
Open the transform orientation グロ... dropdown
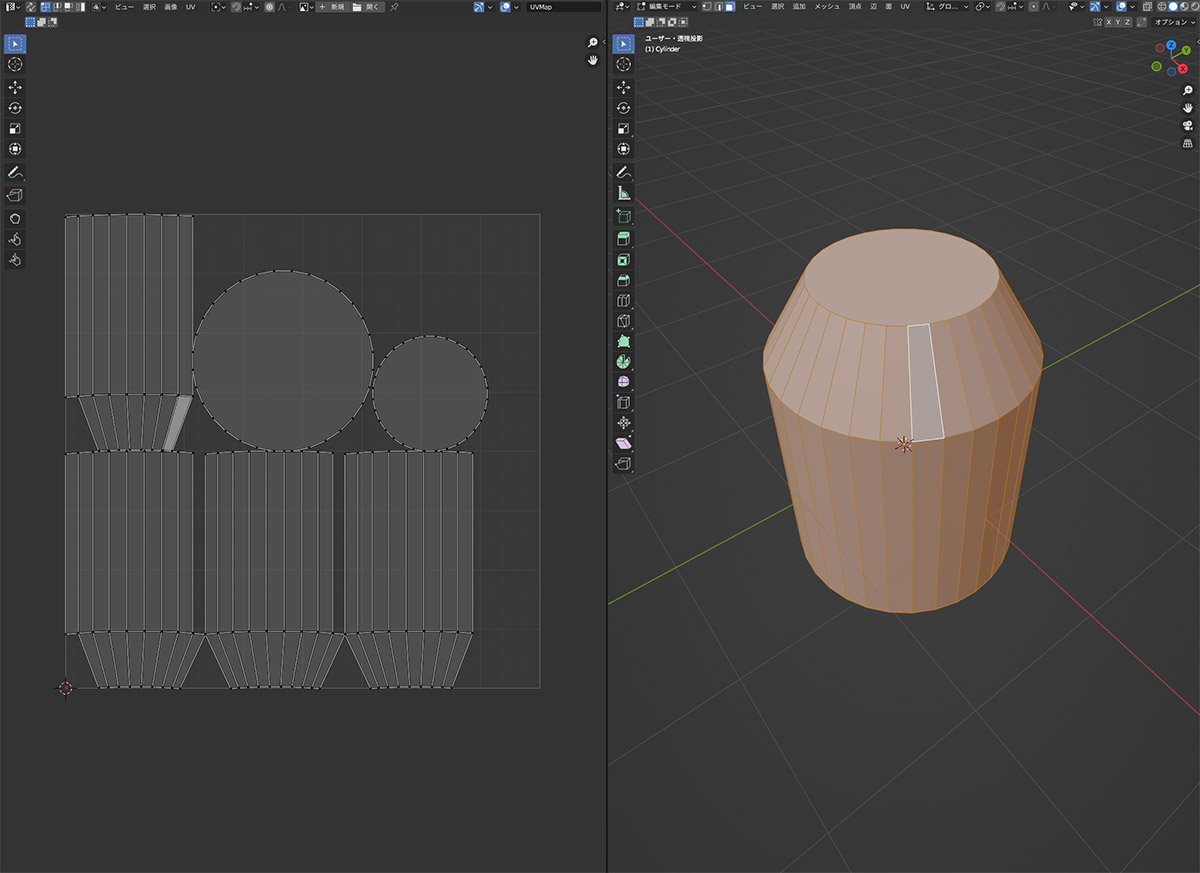(945, 6)
